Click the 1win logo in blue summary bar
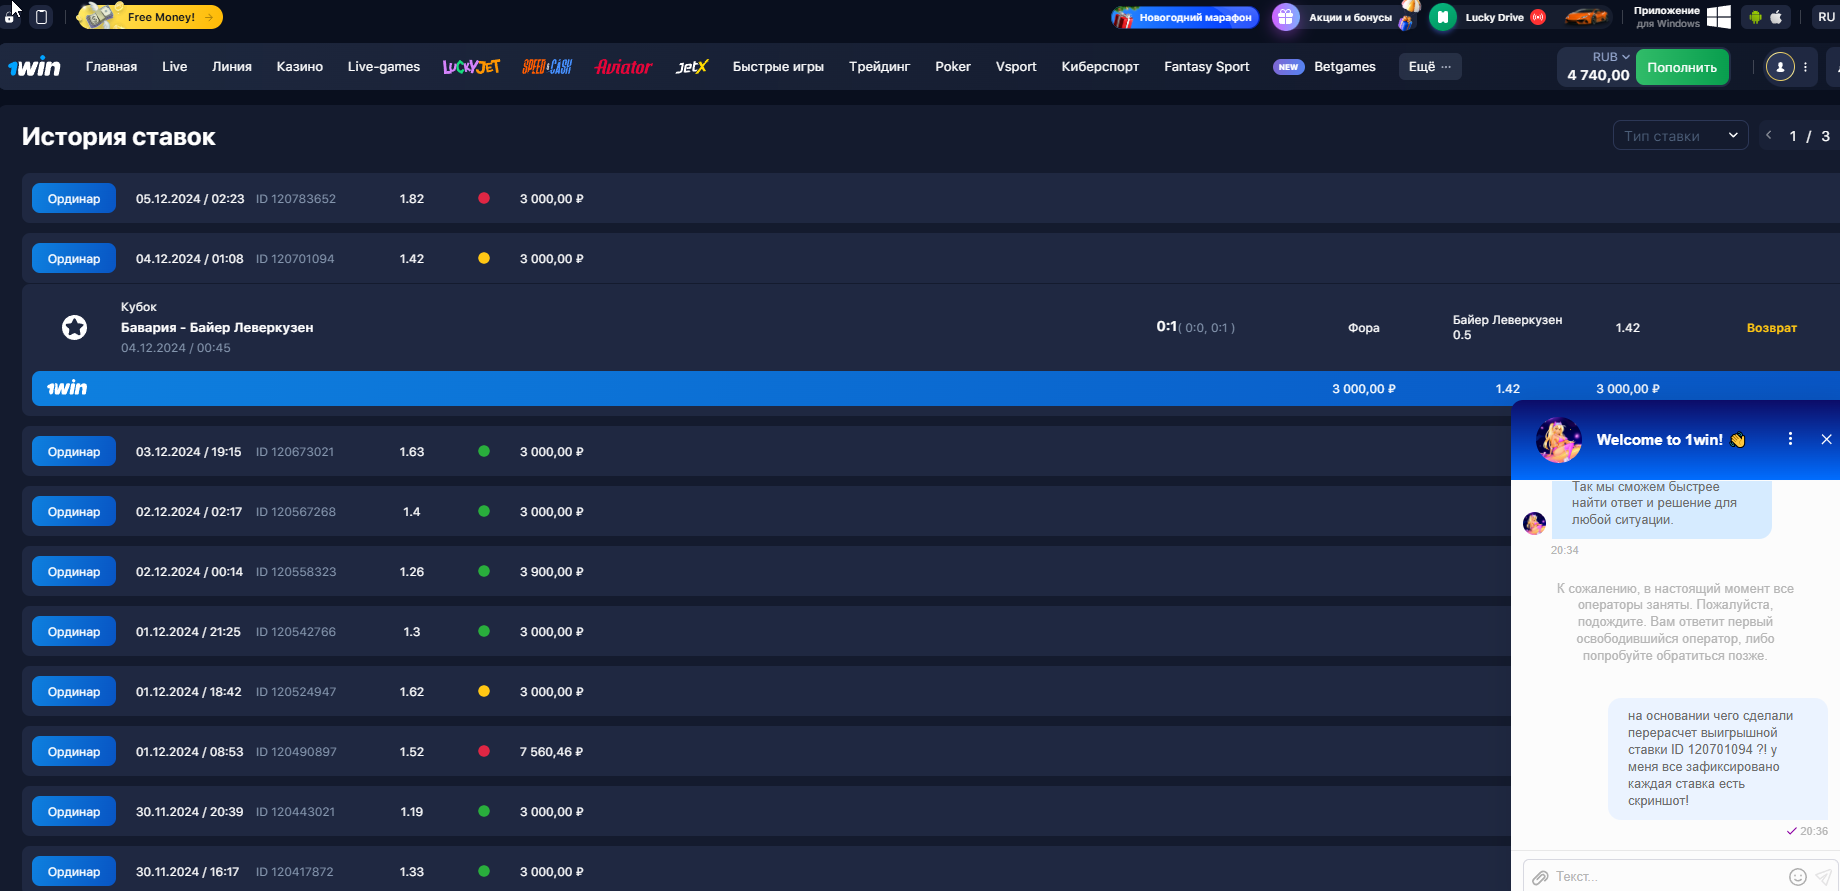This screenshot has width=1840, height=891. pyautogui.click(x=67, y=388)
